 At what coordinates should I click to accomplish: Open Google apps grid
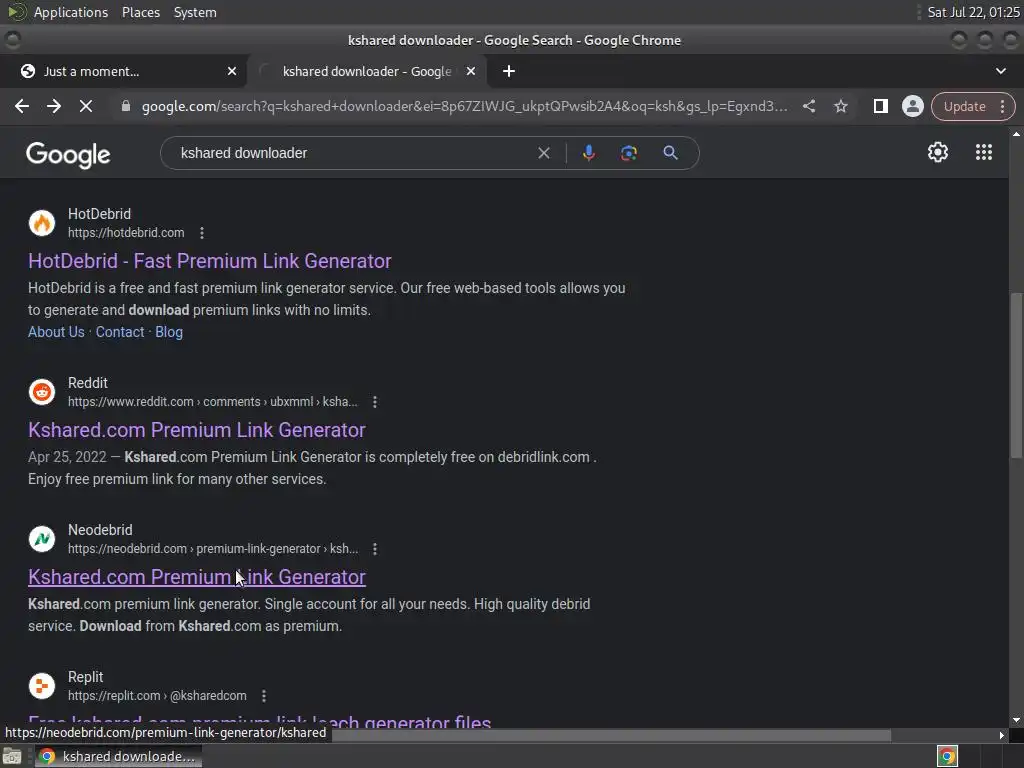point(984,152)
